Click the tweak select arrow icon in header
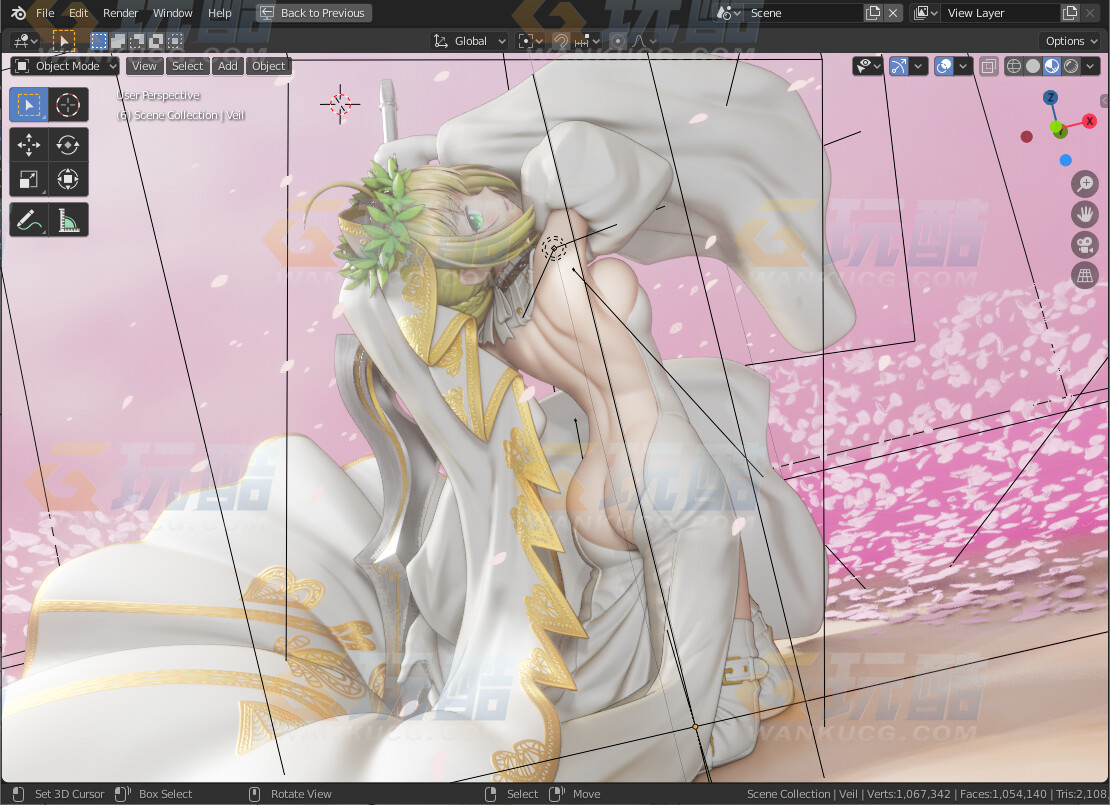Screen dimensions: 1110x805 pos(64,41)
